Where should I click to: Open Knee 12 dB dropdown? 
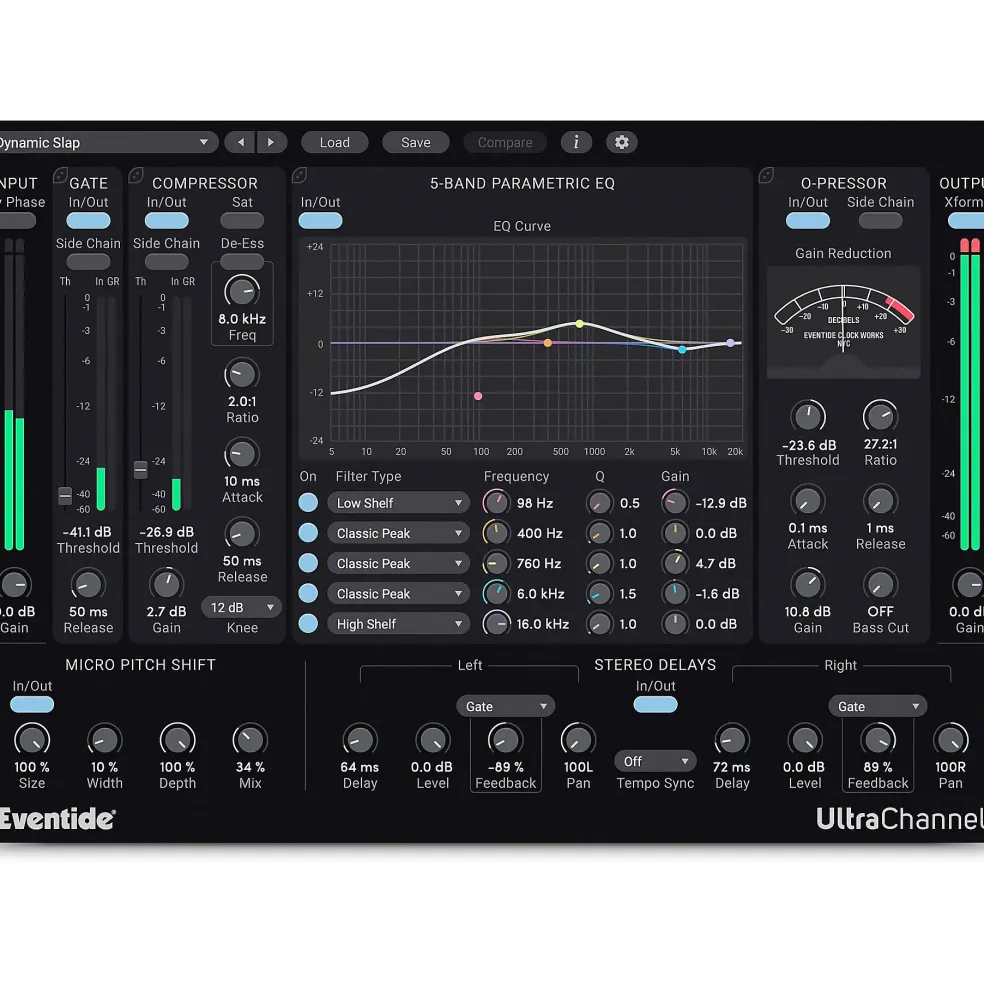click(242, 607)
